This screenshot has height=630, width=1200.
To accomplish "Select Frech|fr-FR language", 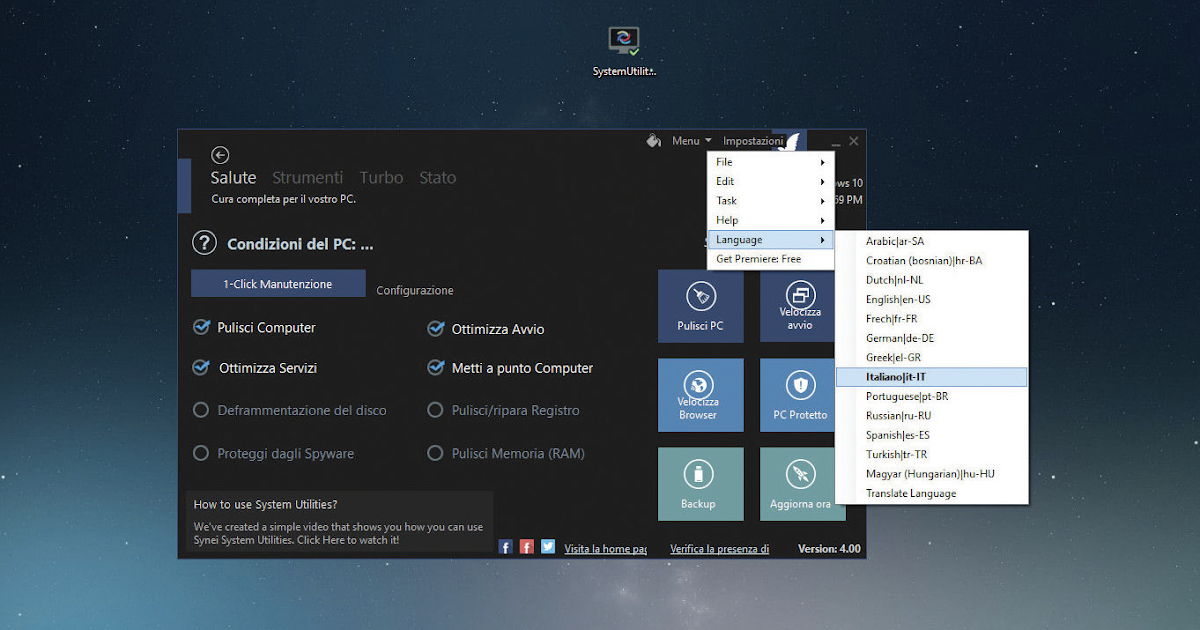I will point(932,319).
